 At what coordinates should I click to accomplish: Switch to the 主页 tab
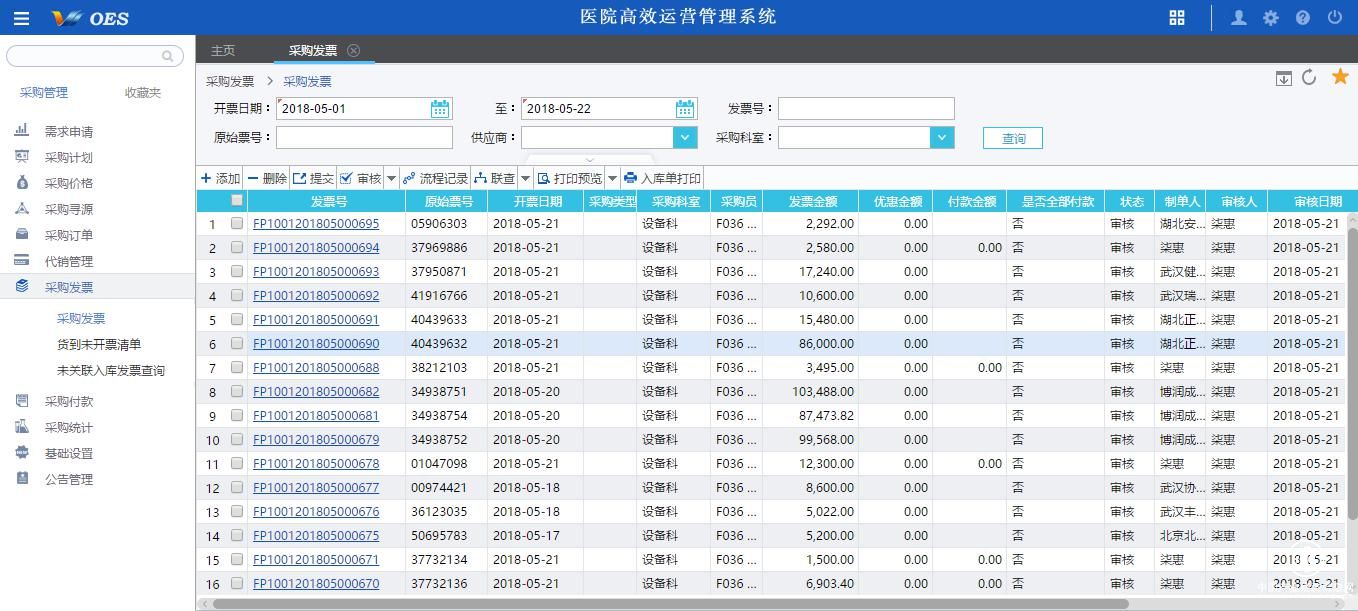222,49
